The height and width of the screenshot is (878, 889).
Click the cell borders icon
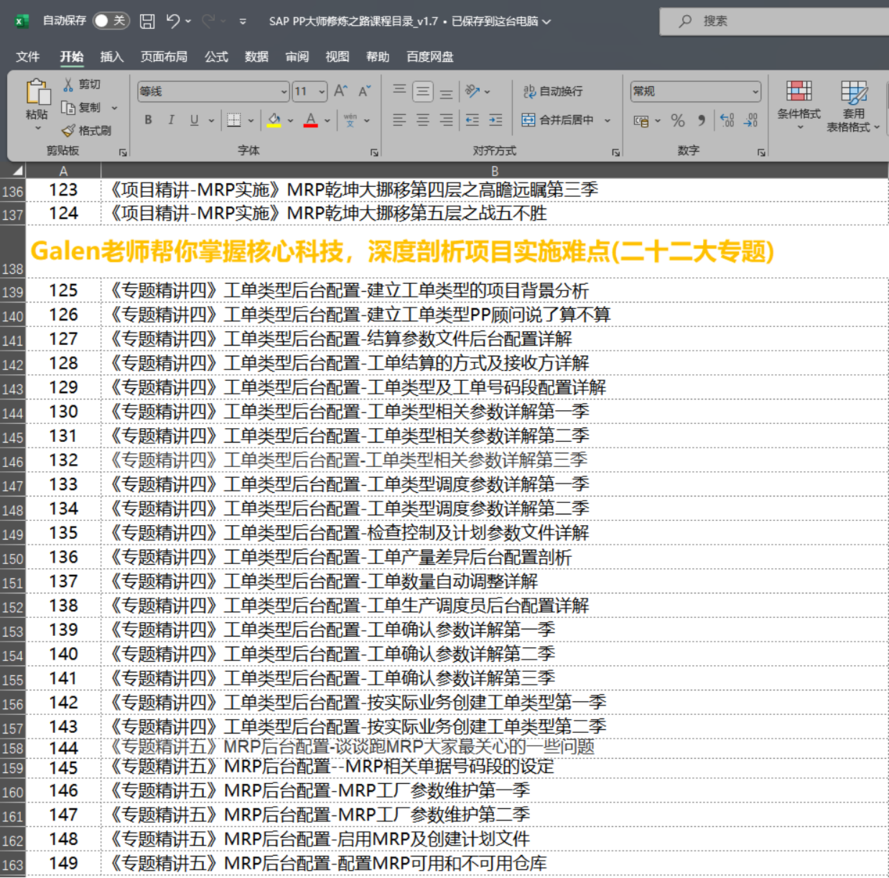coord(234,120)
